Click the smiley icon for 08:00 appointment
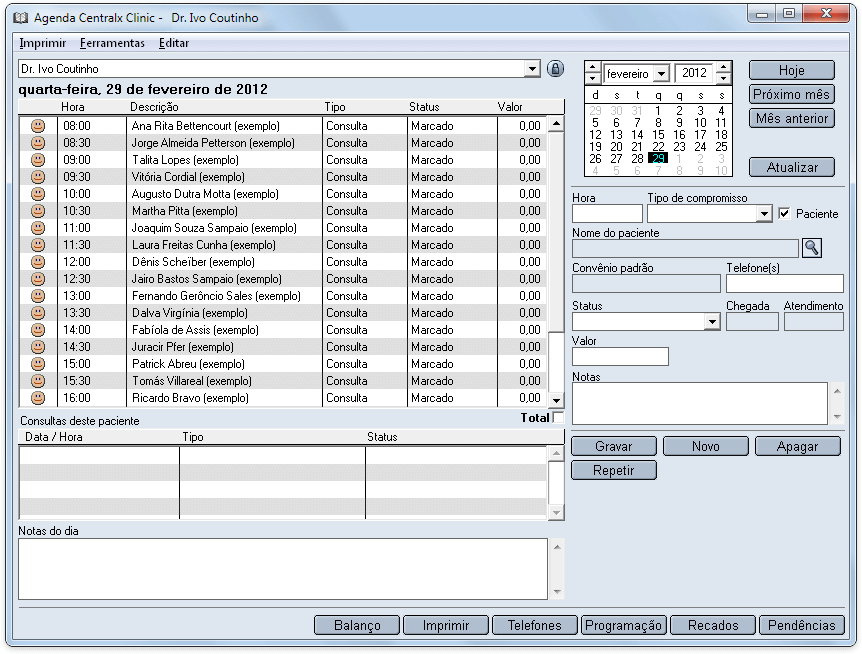 click(x=38, y=126)
